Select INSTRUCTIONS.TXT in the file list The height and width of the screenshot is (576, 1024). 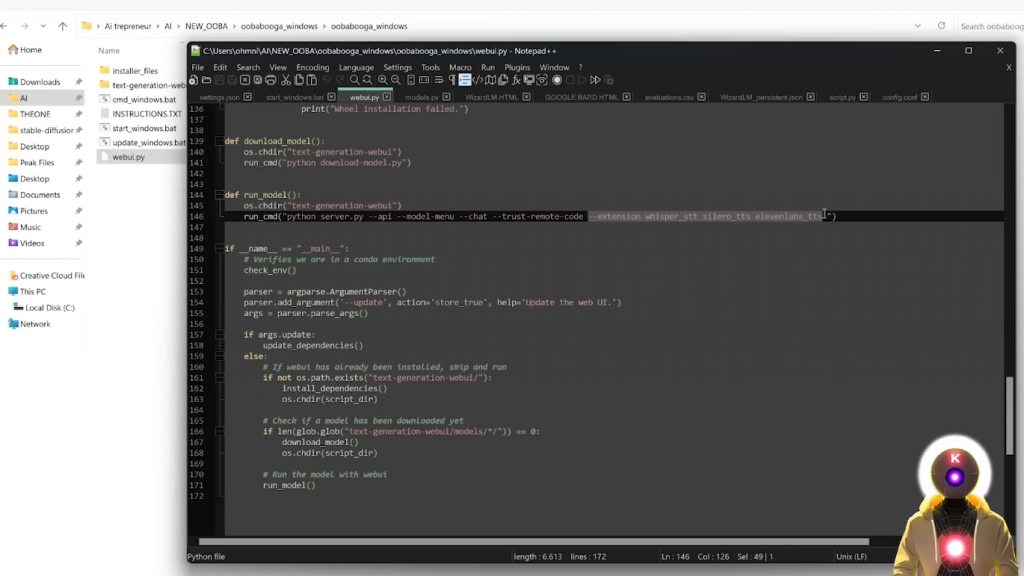[146, 114]
